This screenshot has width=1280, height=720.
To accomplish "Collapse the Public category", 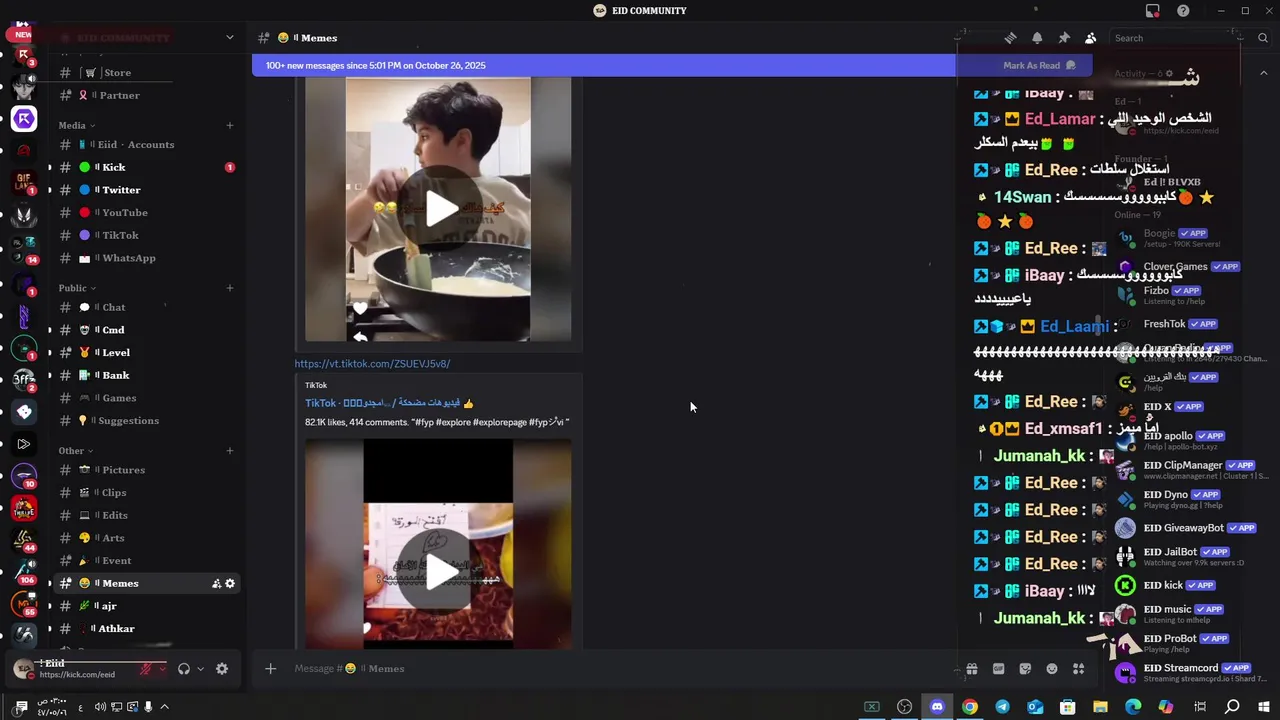I will click(78, 288).
